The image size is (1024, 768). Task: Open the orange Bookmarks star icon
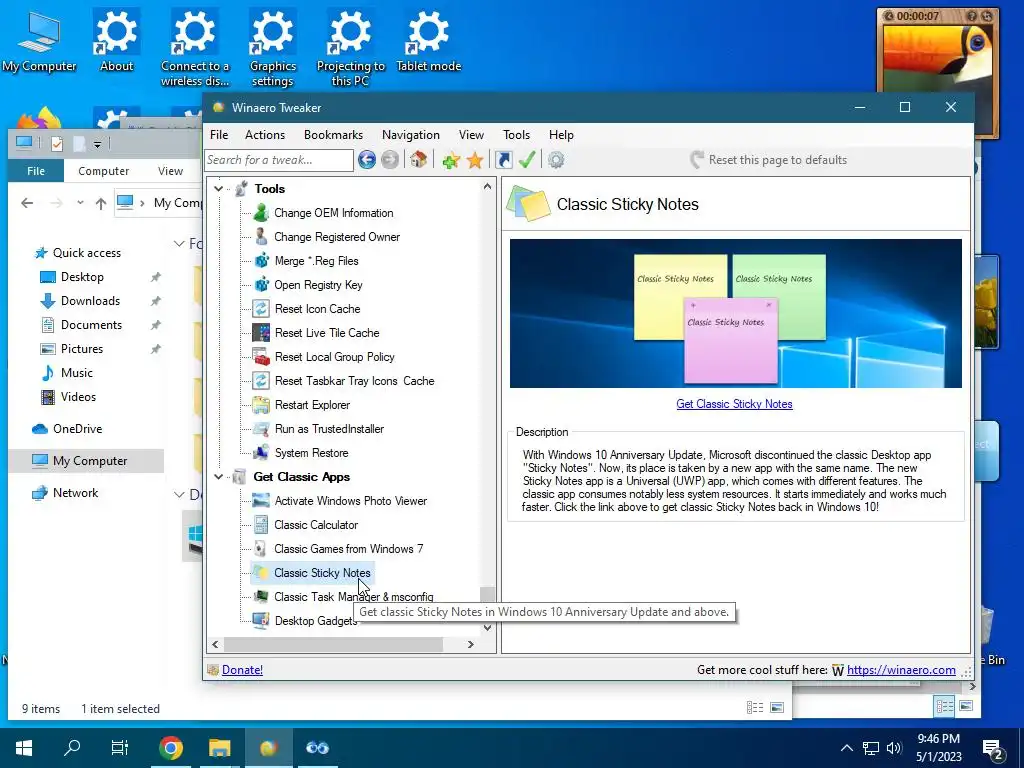pos(475,160)
